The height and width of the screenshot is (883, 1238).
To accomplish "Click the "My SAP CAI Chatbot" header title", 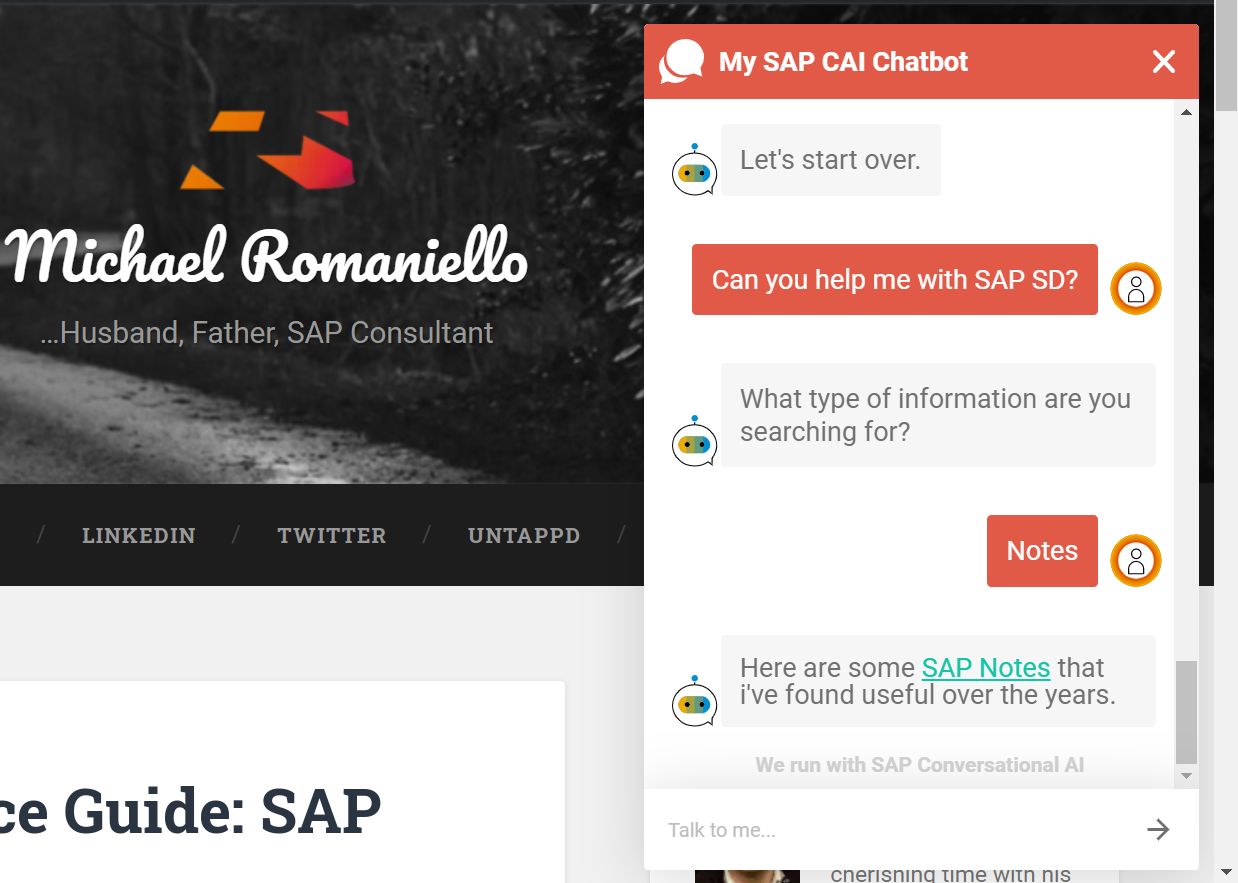I will click(x=844, y=62).
